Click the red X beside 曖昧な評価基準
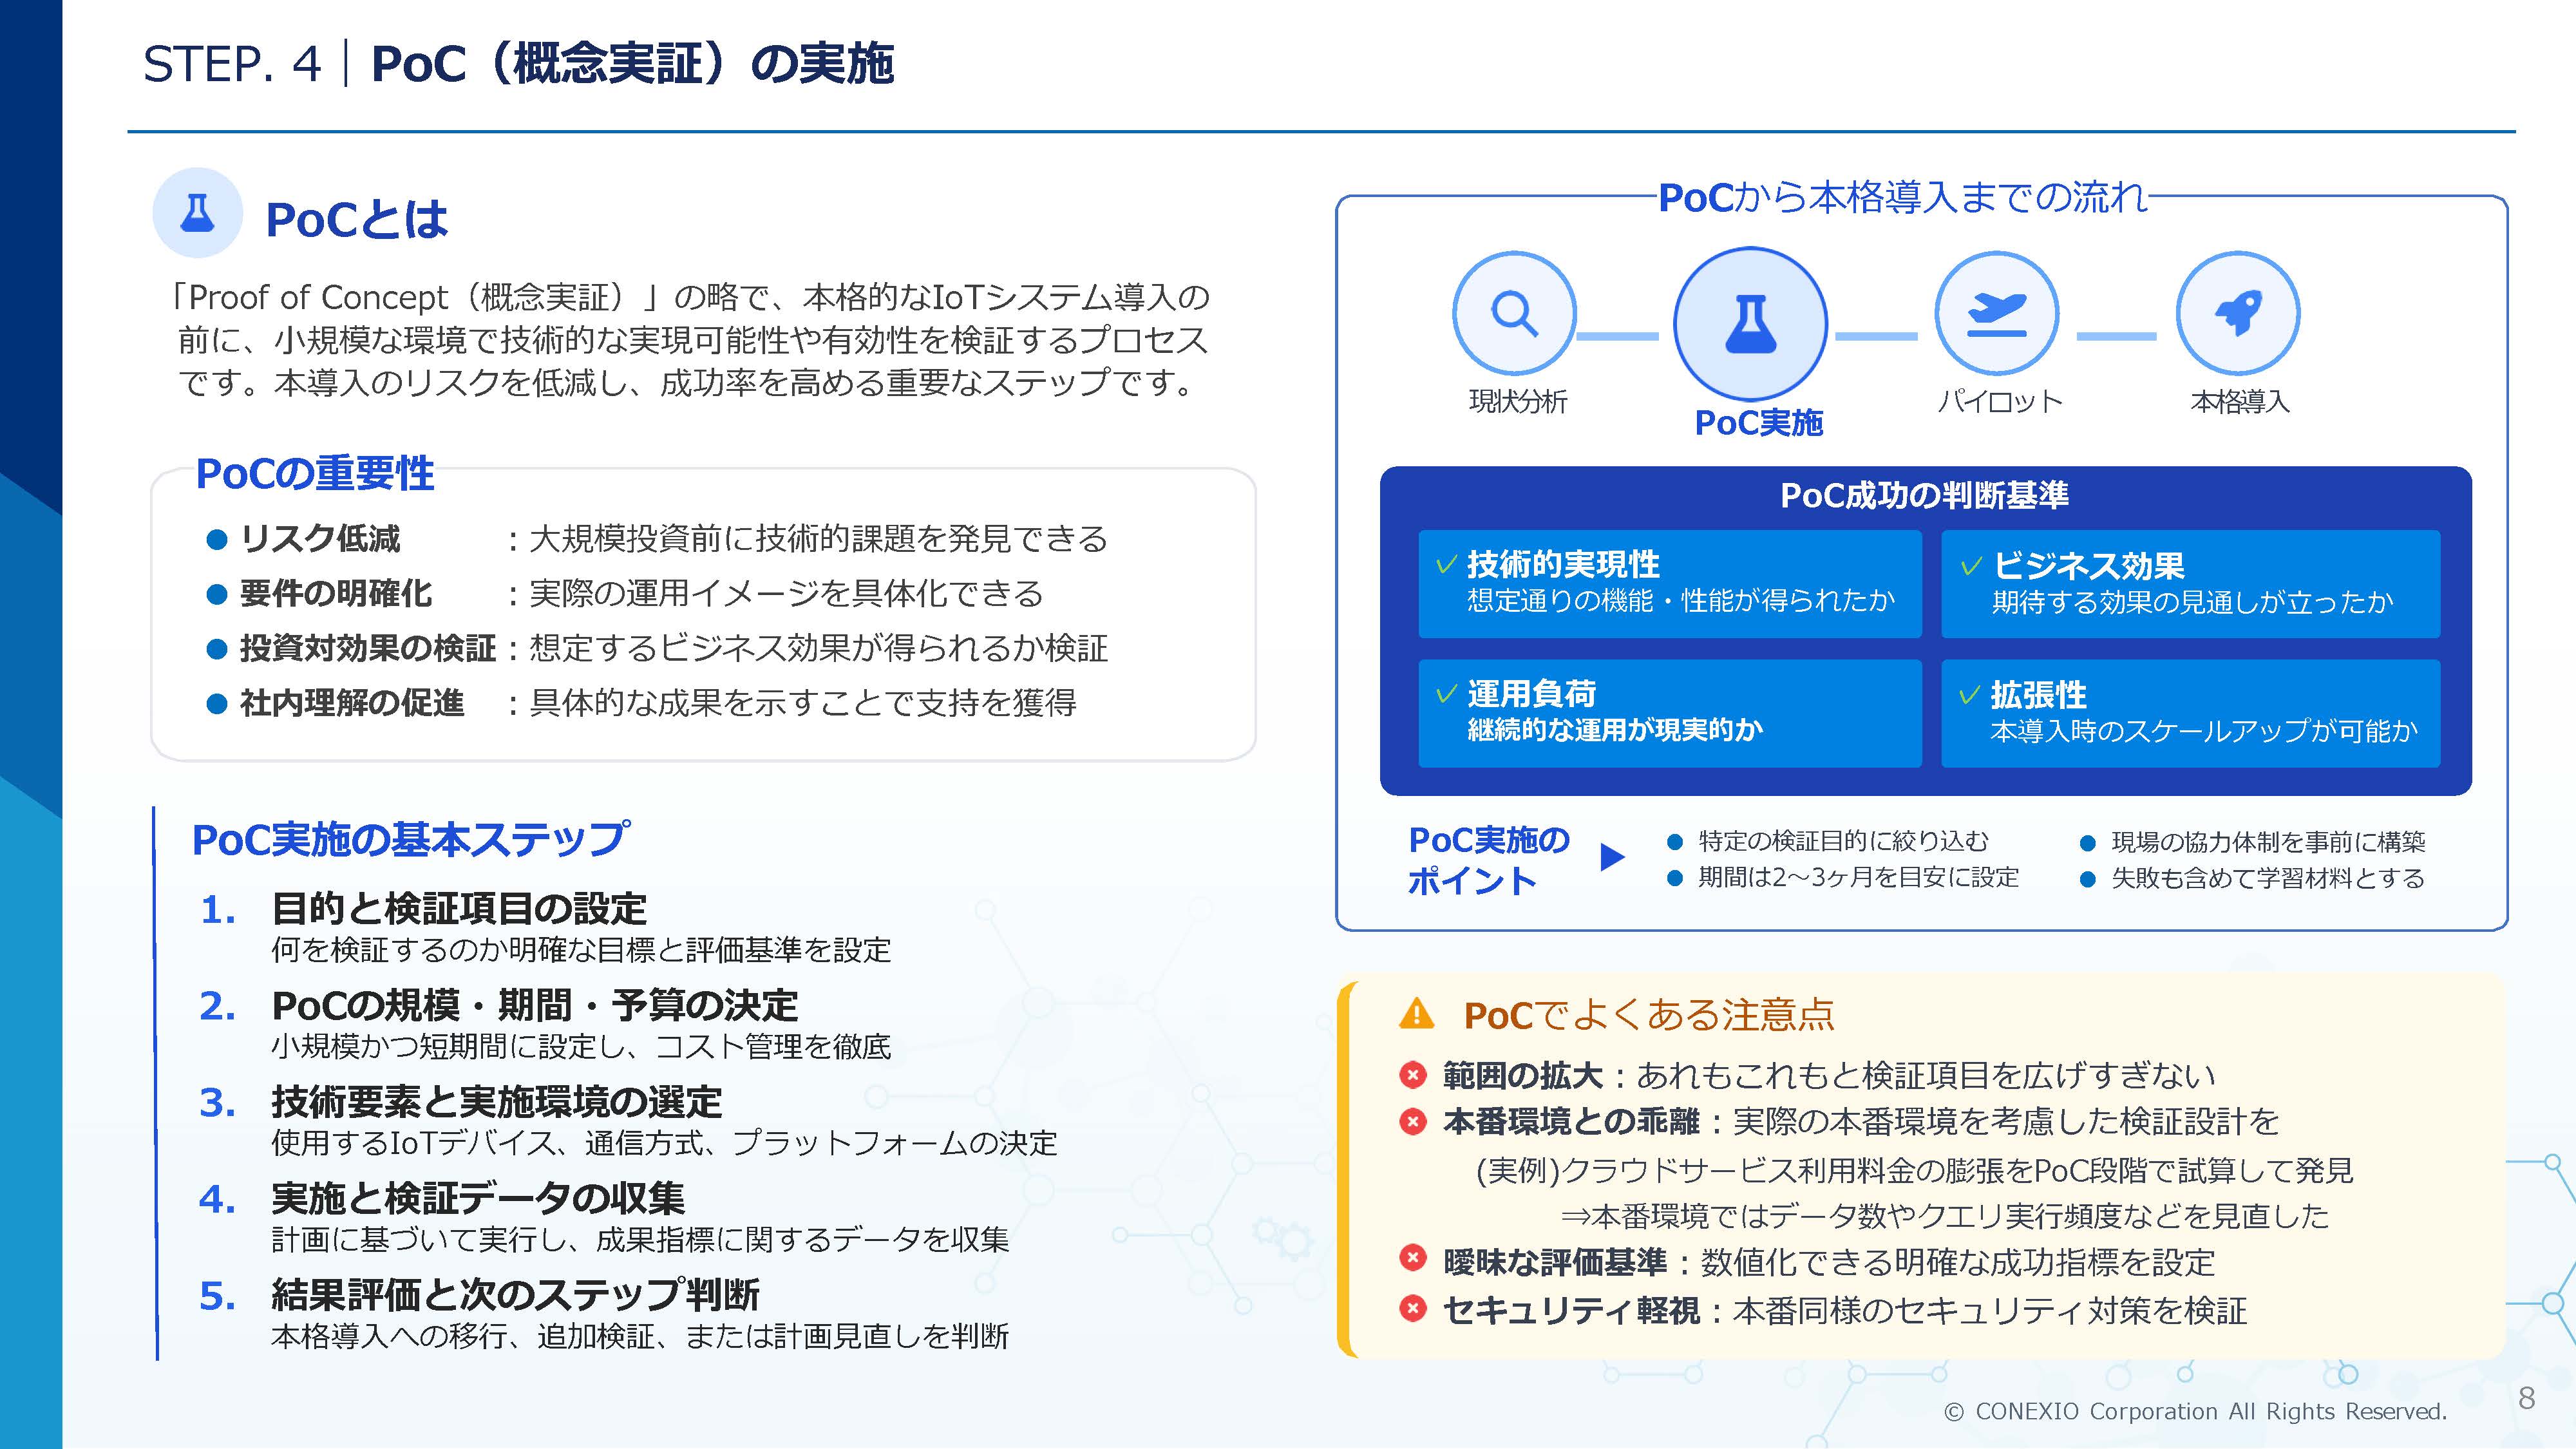Viewport: 2576px width, 1449px height. coord(1412,1257)
